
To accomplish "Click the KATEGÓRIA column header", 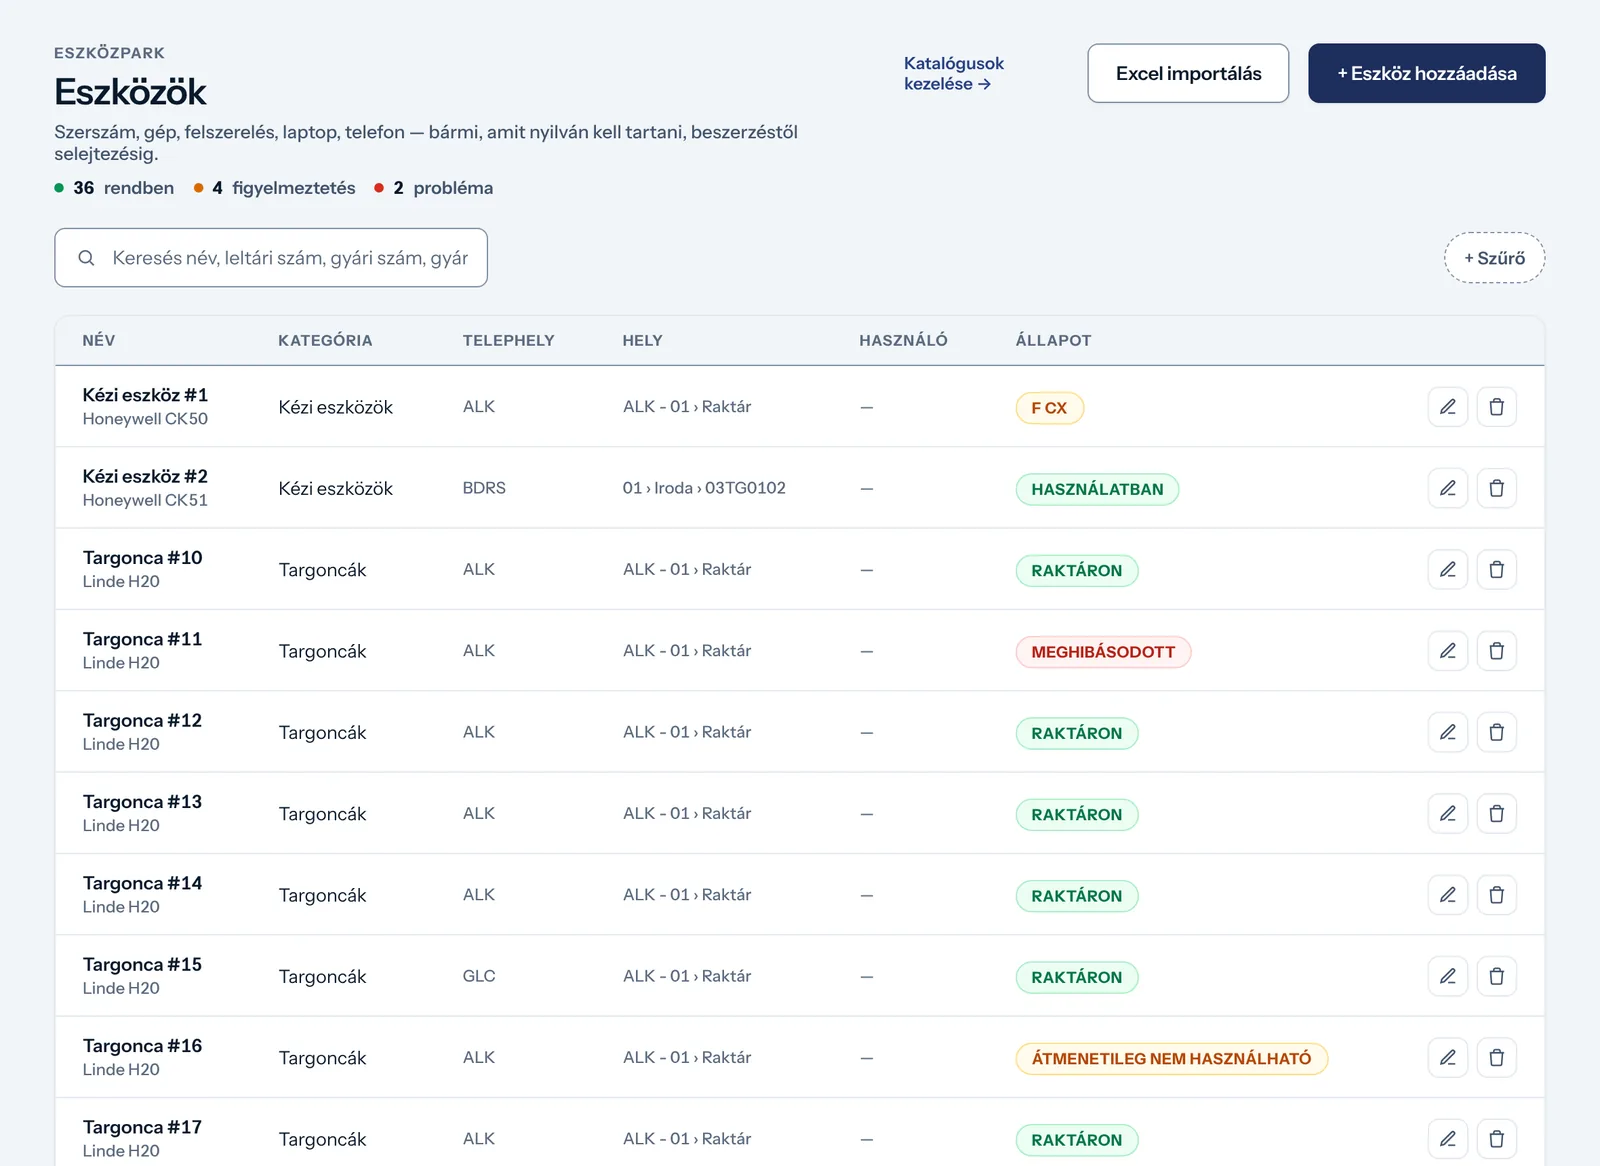I will 325,340.
